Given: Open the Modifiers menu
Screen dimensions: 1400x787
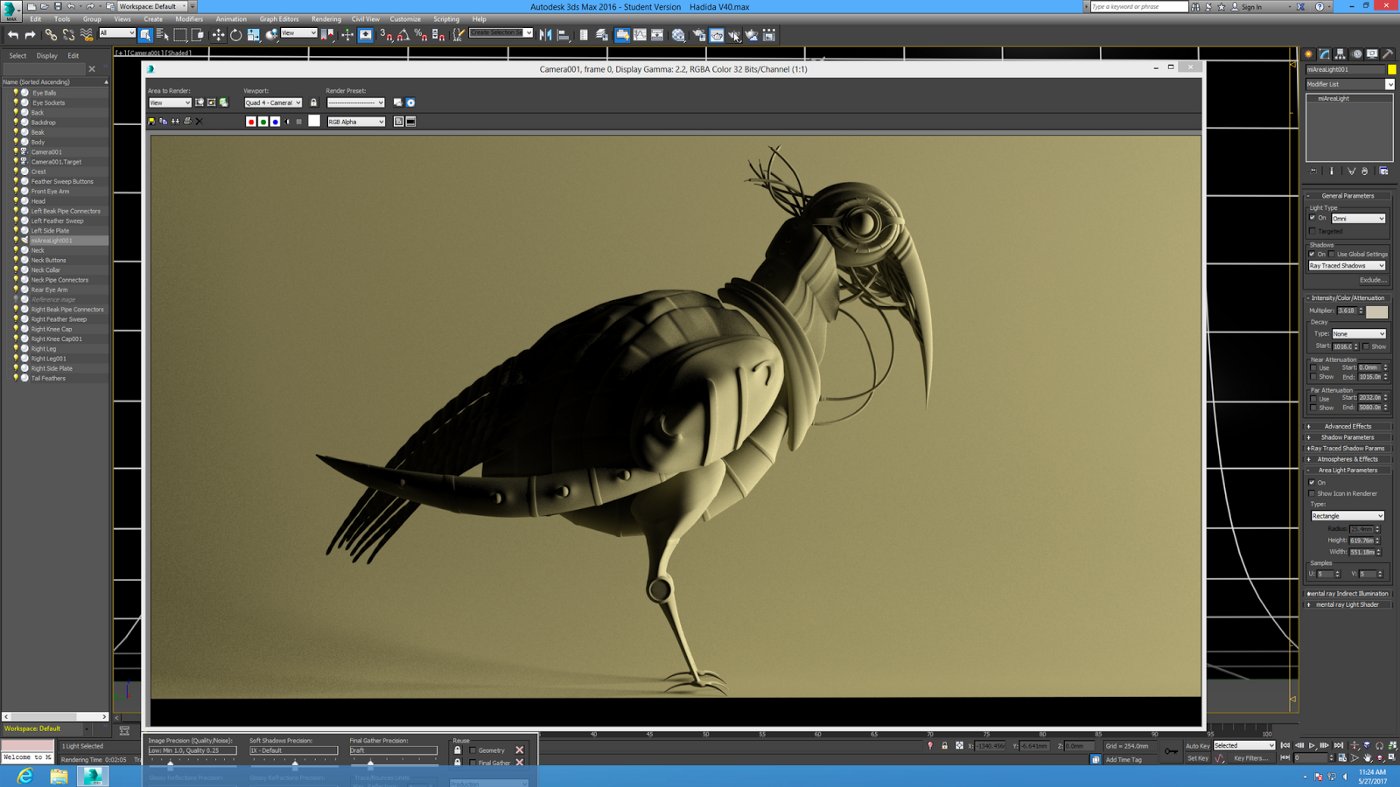Looking at the screenshot, I should (x=189, y=19).
